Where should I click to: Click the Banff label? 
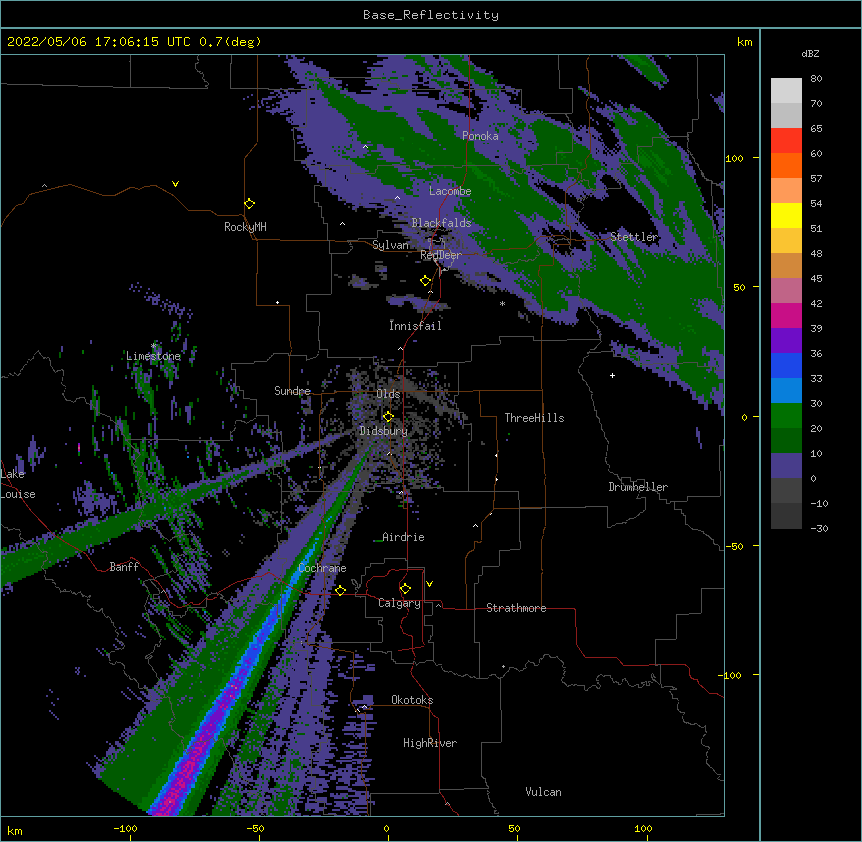click(124, 567)
